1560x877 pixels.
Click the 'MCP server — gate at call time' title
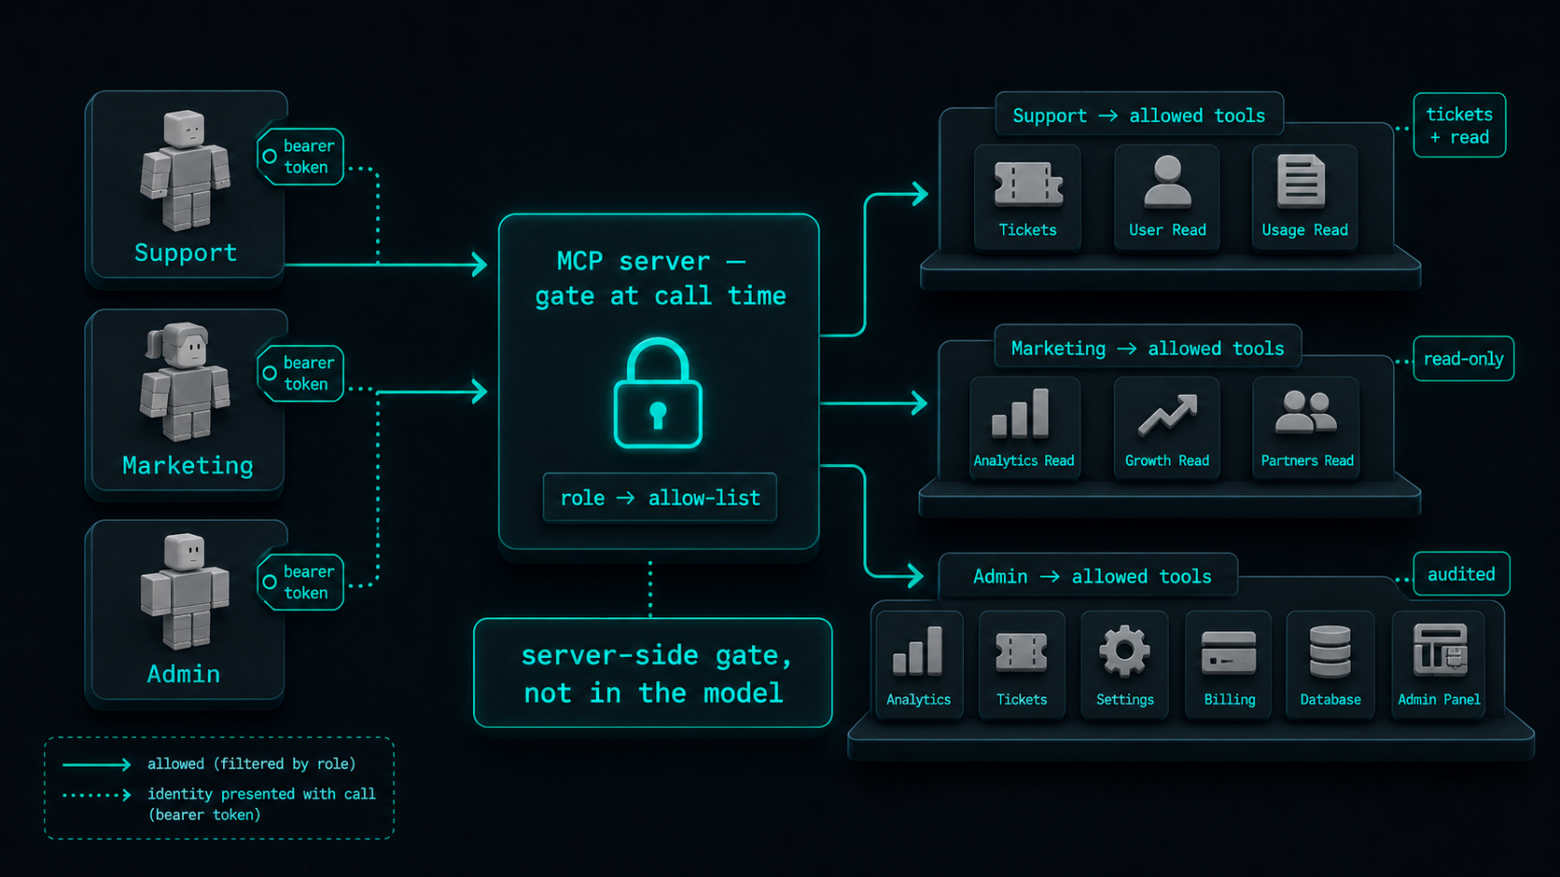[x=660, y=278]
